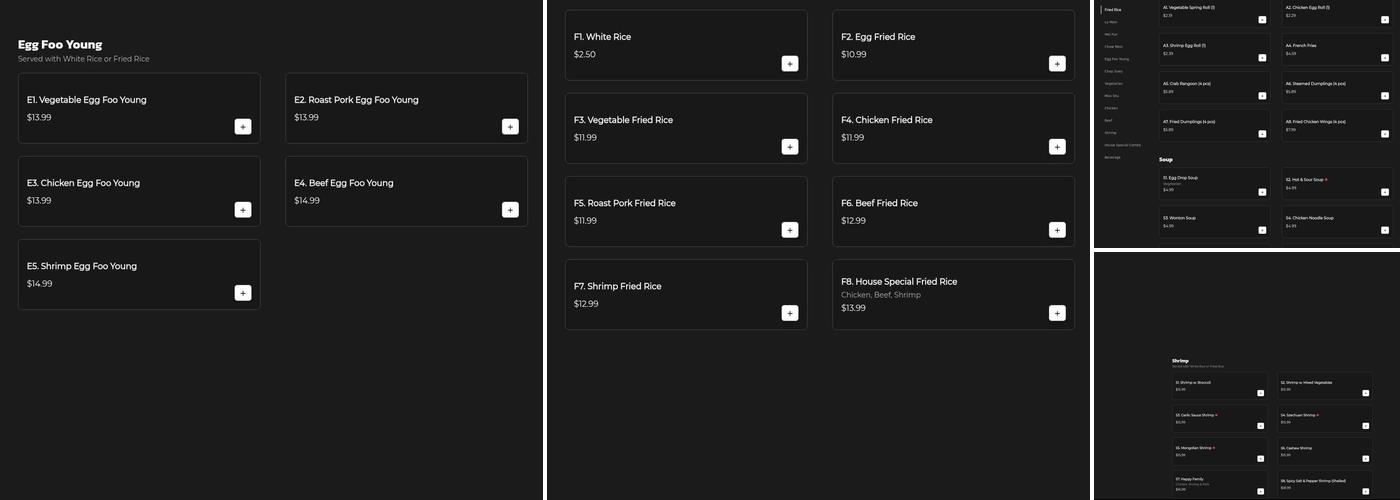1400x500 pixels.
Task: Add Chicken Egg Foo Young to cart
Action: tap(243, 210)
